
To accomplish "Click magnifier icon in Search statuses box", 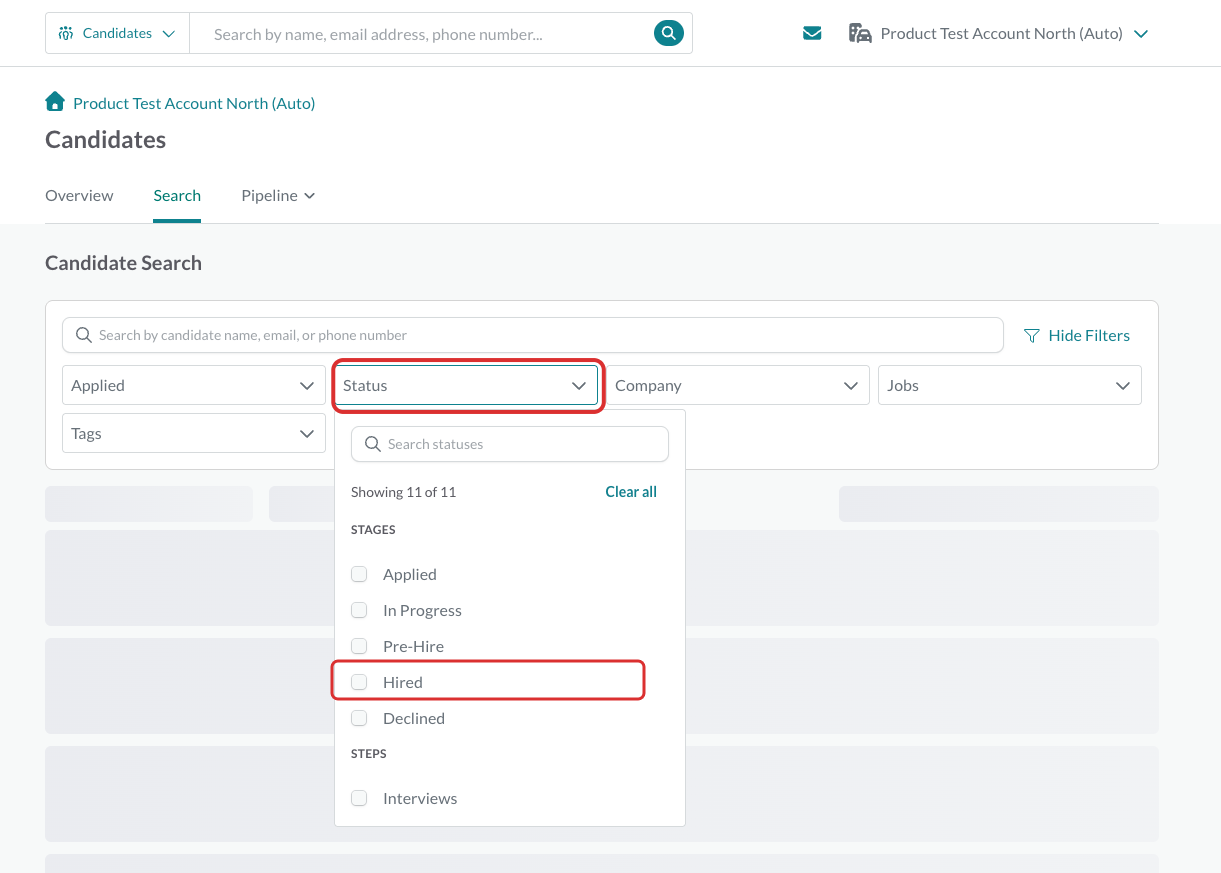I will point(373,444).
